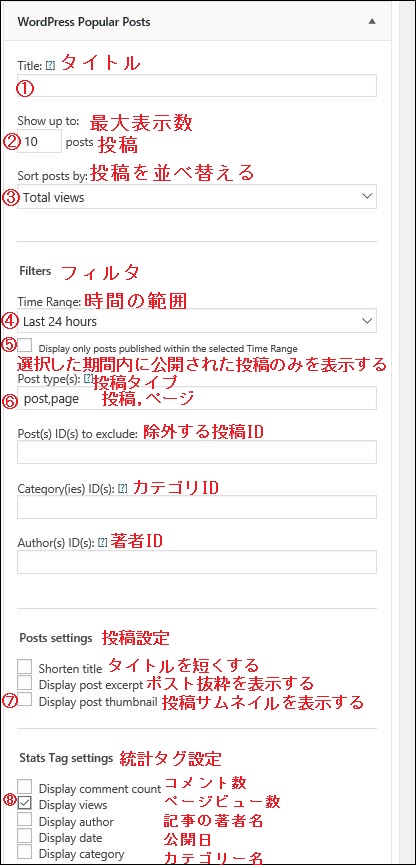Image resolution: width=416 pixels, height=865 pixels.
Task: Enable Display post excerpt checkbox
Action: (25, 683)
